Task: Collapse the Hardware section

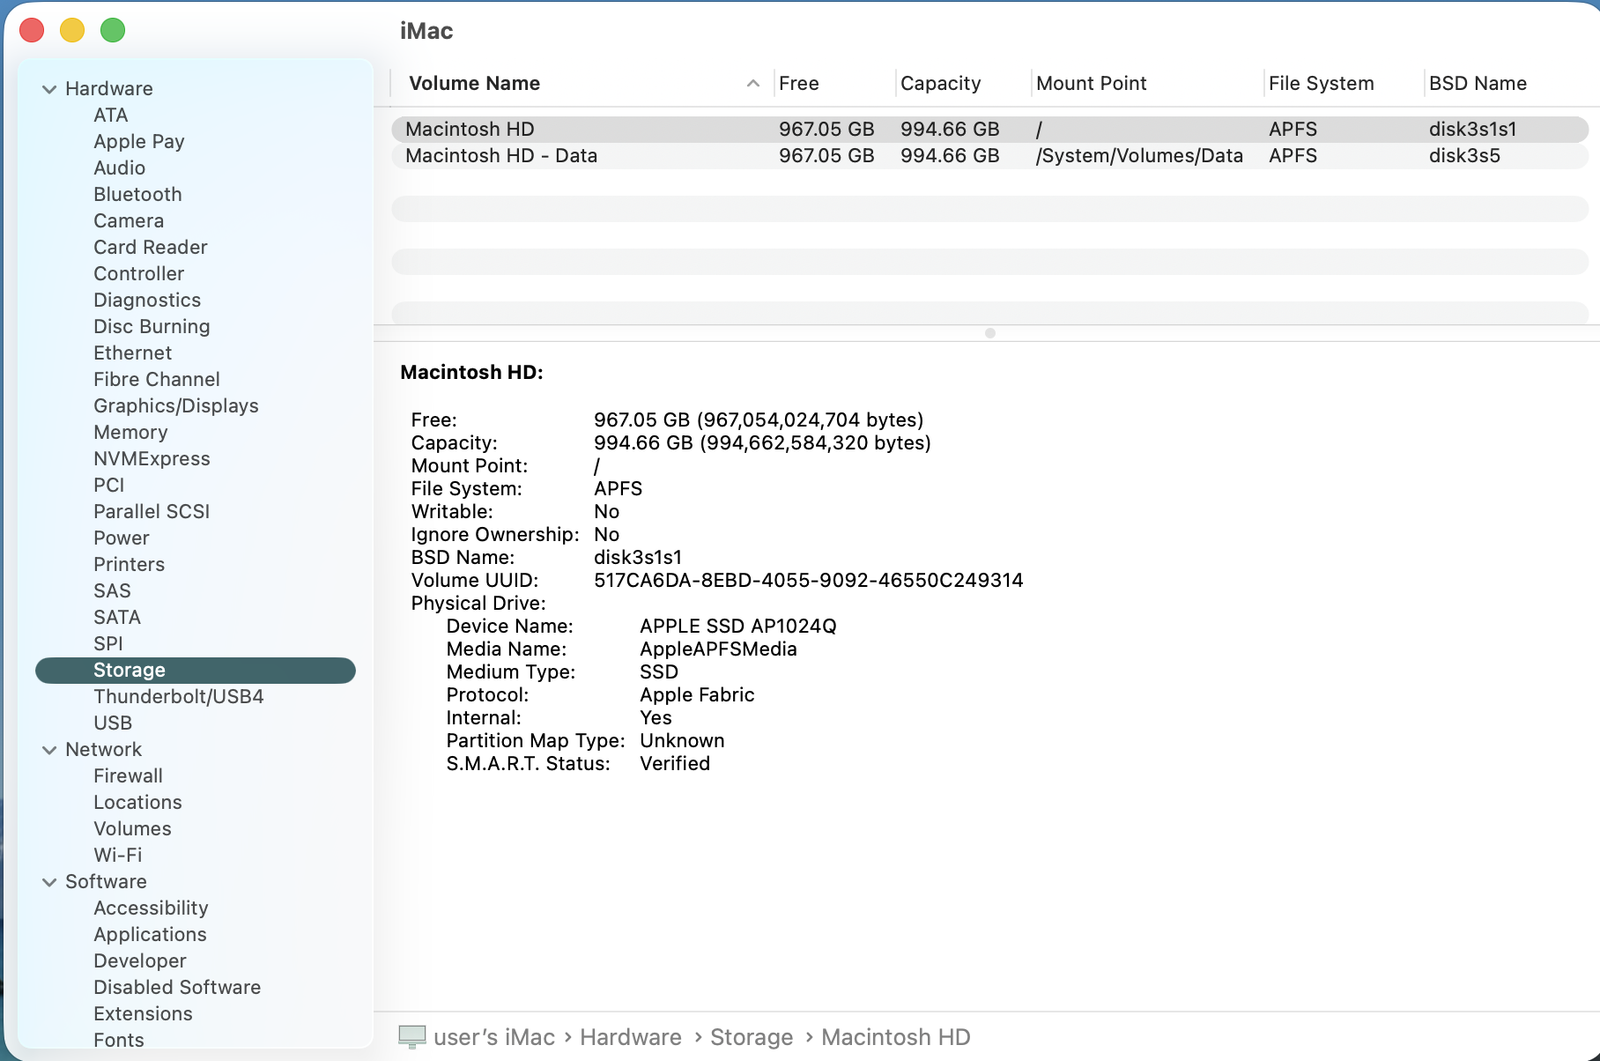Action: pyautogui.click(x=49, y=89)
